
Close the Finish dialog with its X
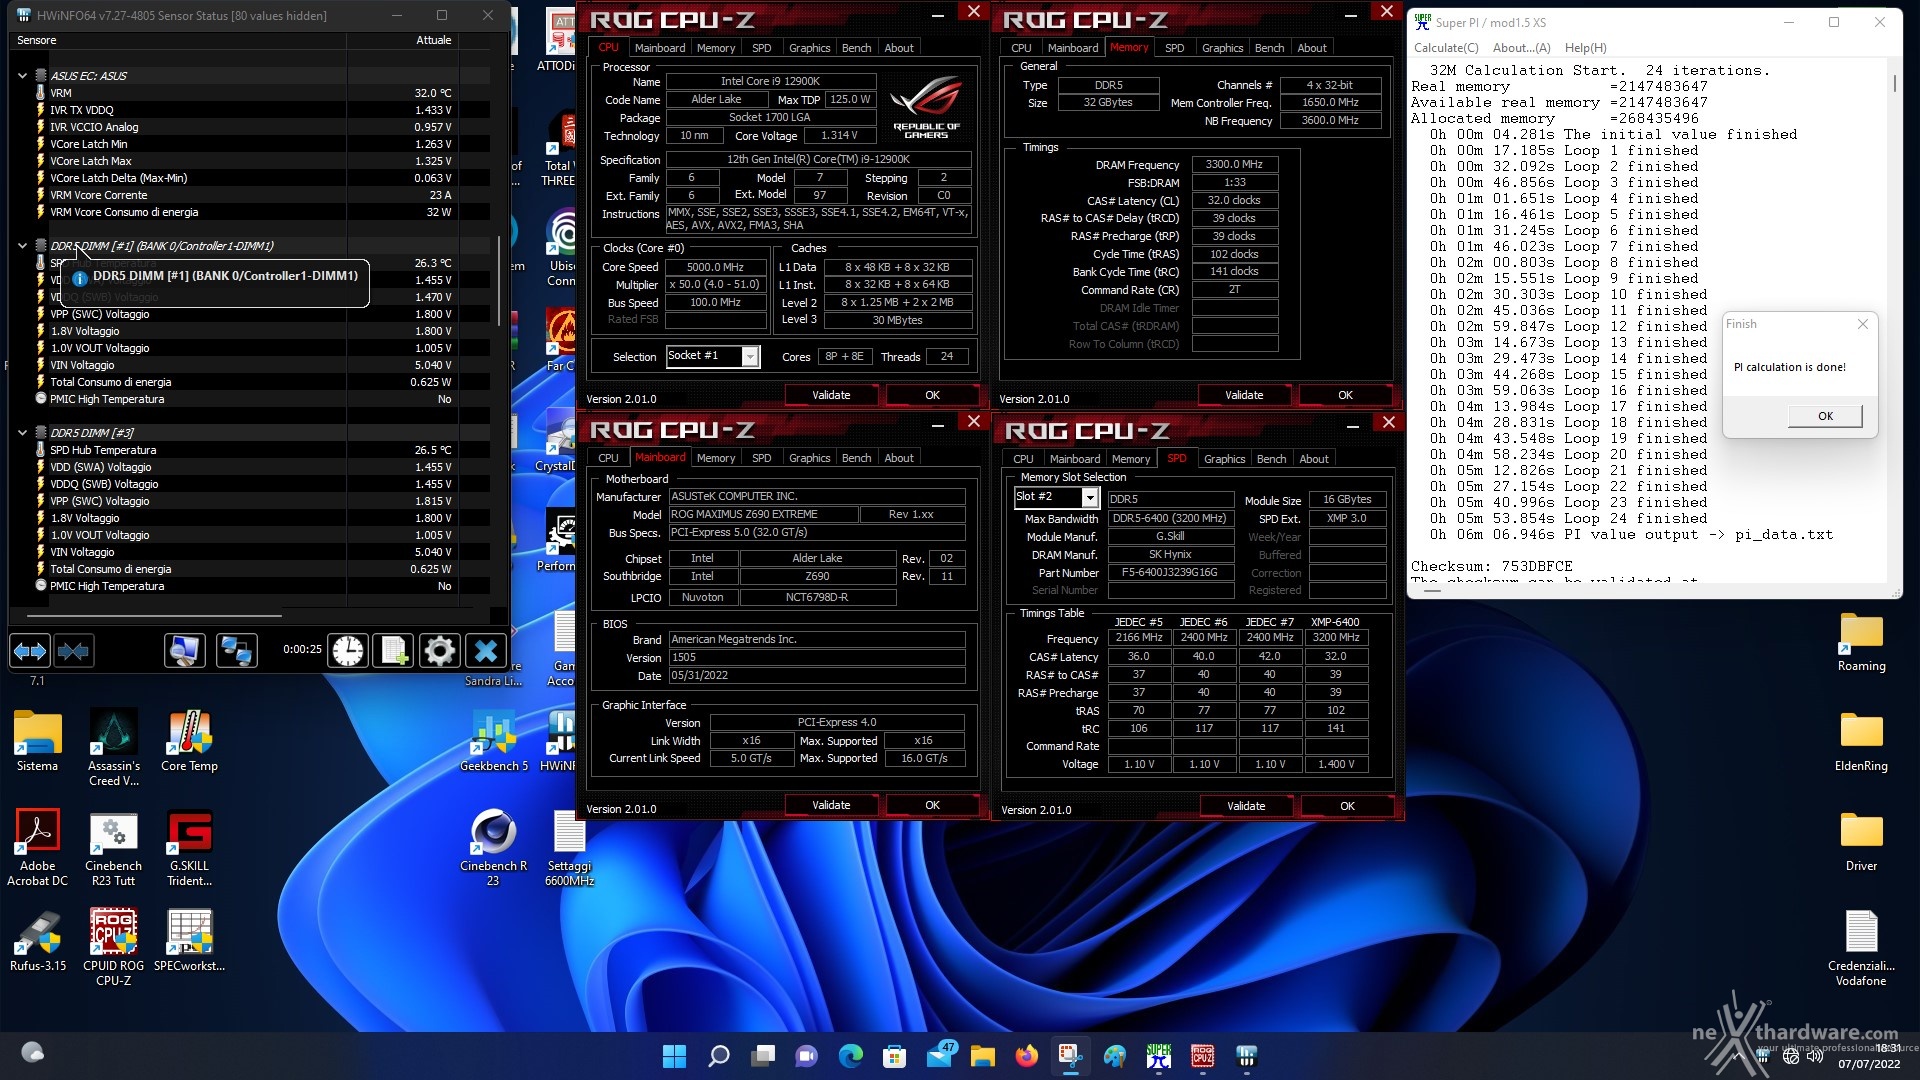coord(1862,324)
